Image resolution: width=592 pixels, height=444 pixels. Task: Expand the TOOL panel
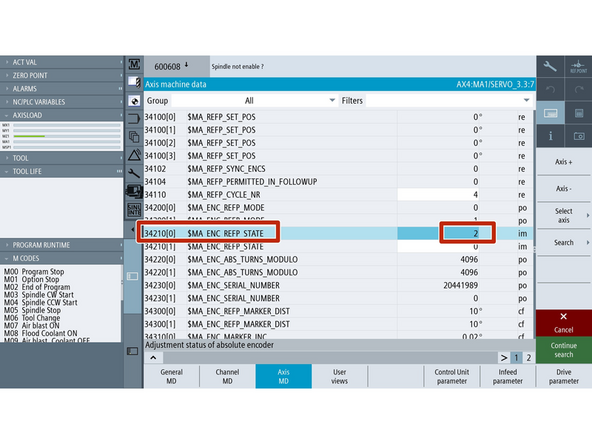(61, 158)
